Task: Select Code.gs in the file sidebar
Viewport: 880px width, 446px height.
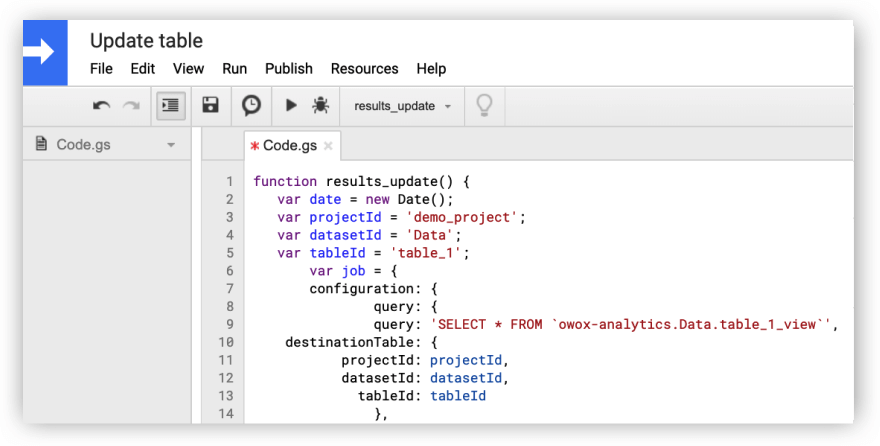Action: (x=83, y=144)
